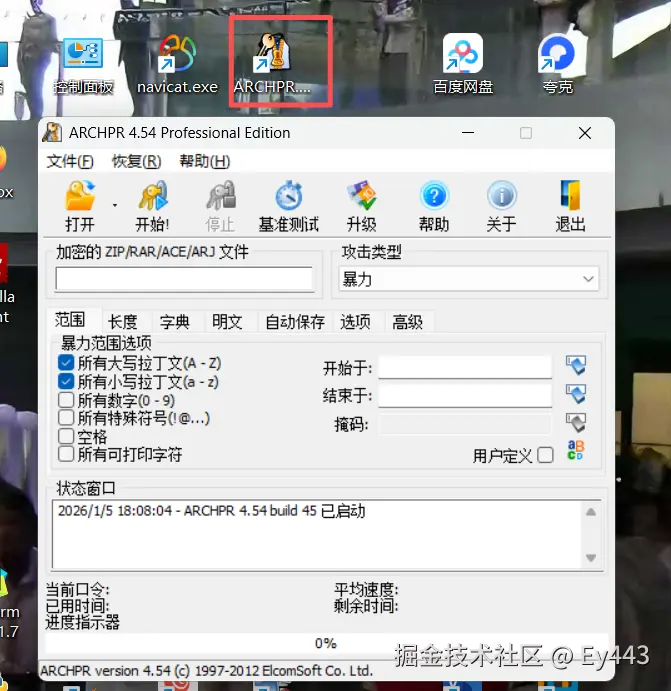
Task: Click the 掩码 mask input field
Action: [x=465, y=424]
